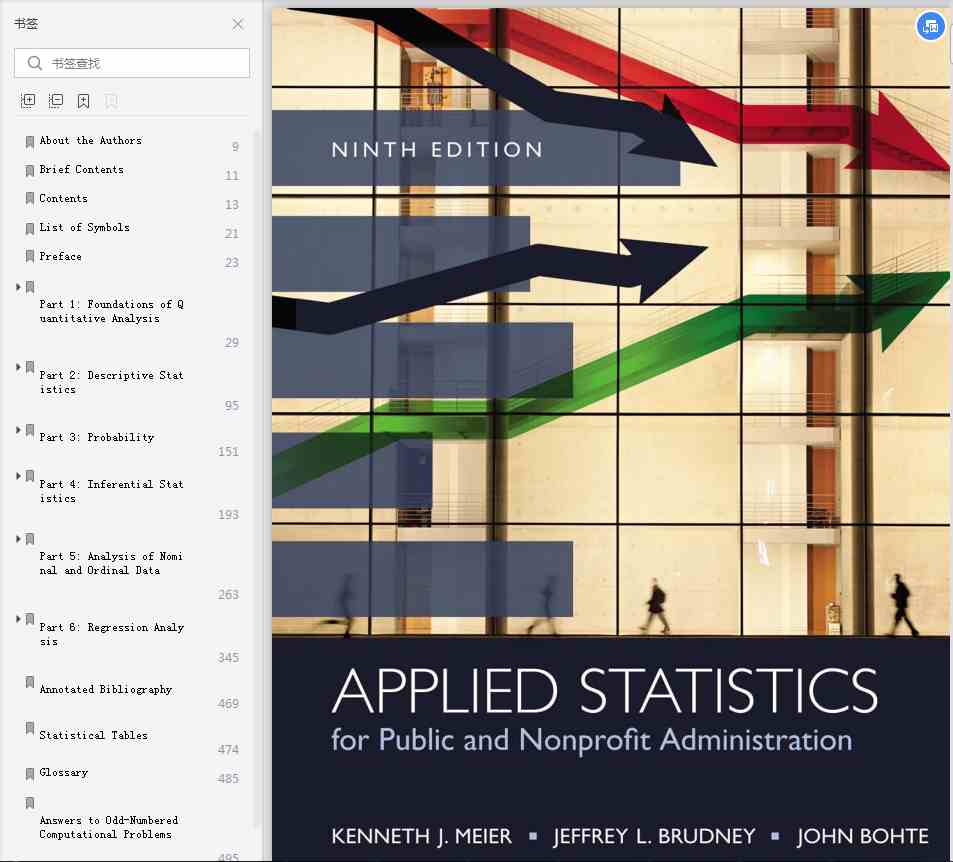Expand Part 2: Descriptive Statistics
The width and height of the screenshot is (953, 862).
pyautogui.click(x=18, y=367)
